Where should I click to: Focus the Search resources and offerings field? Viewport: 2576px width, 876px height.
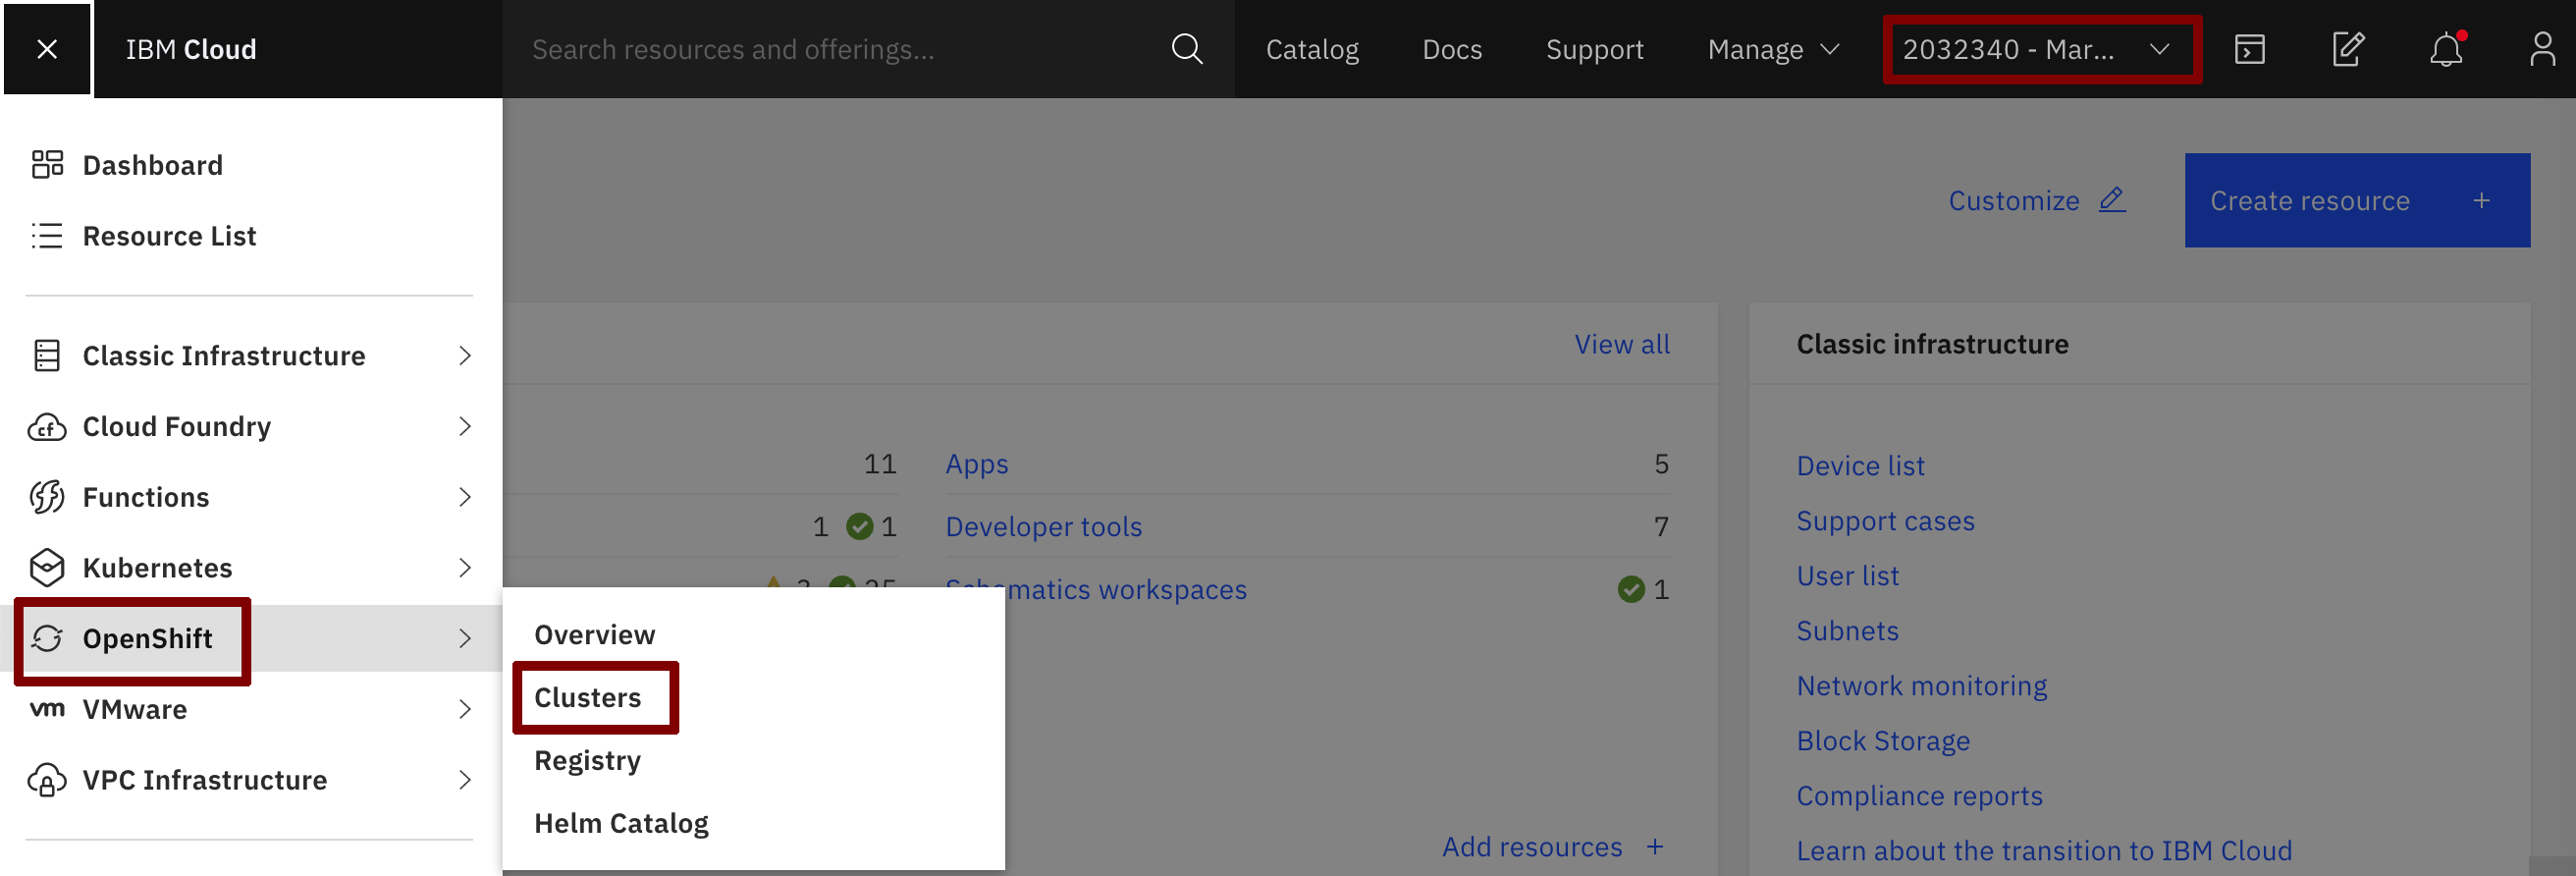868,49
